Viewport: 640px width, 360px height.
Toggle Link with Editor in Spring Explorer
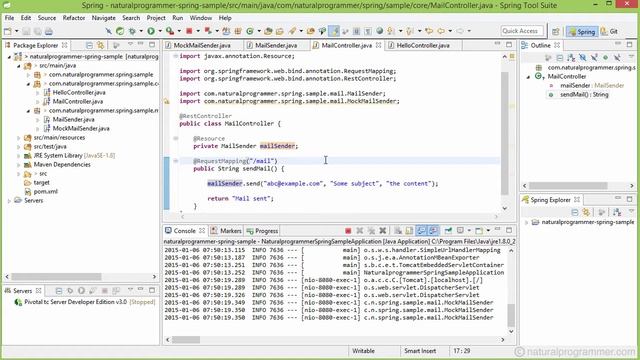pos(586,212)
